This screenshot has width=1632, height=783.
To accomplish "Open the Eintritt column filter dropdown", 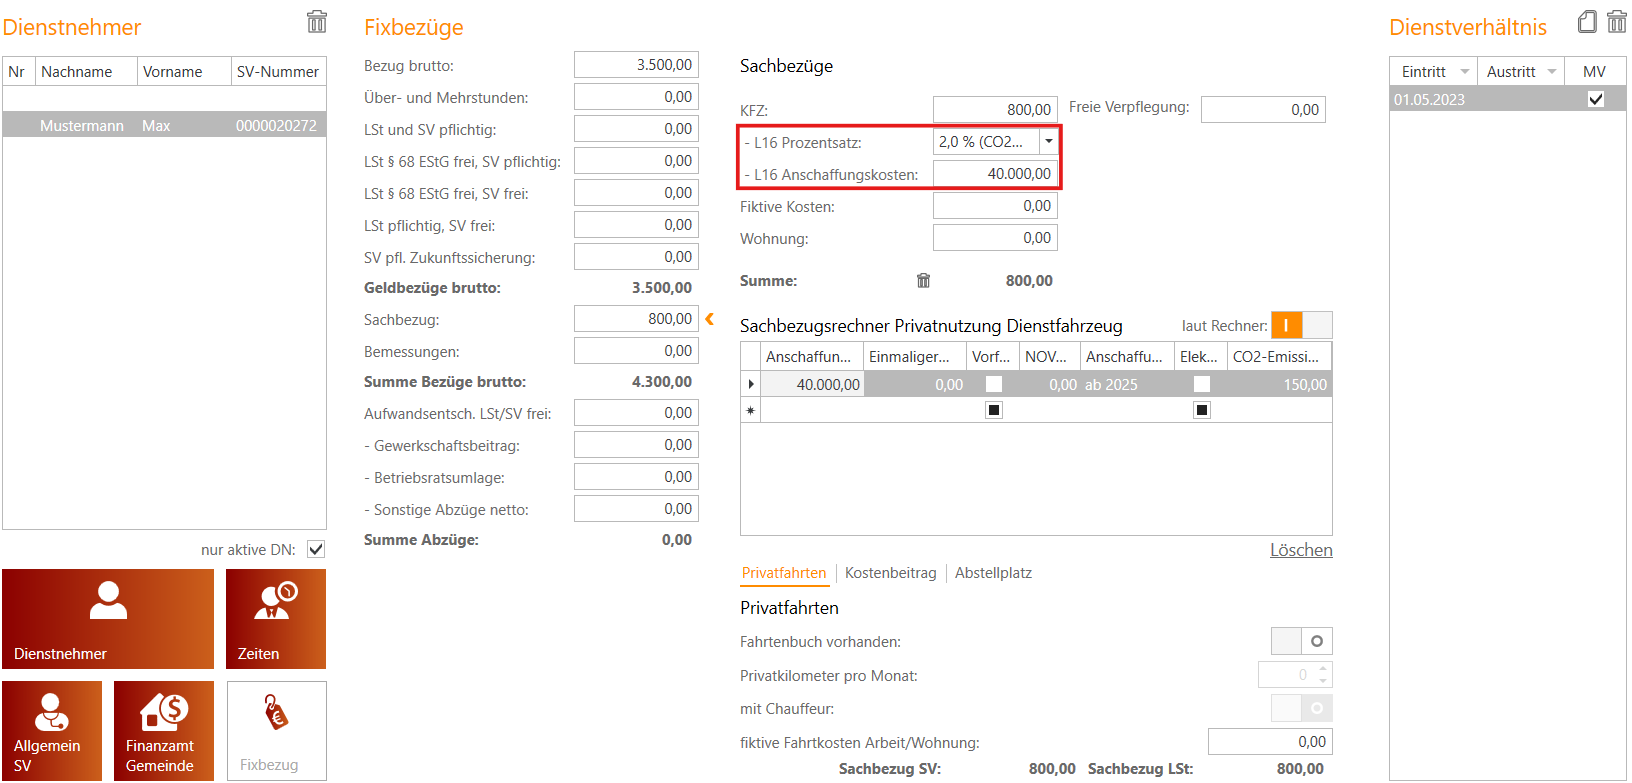I will [1465, 72].
